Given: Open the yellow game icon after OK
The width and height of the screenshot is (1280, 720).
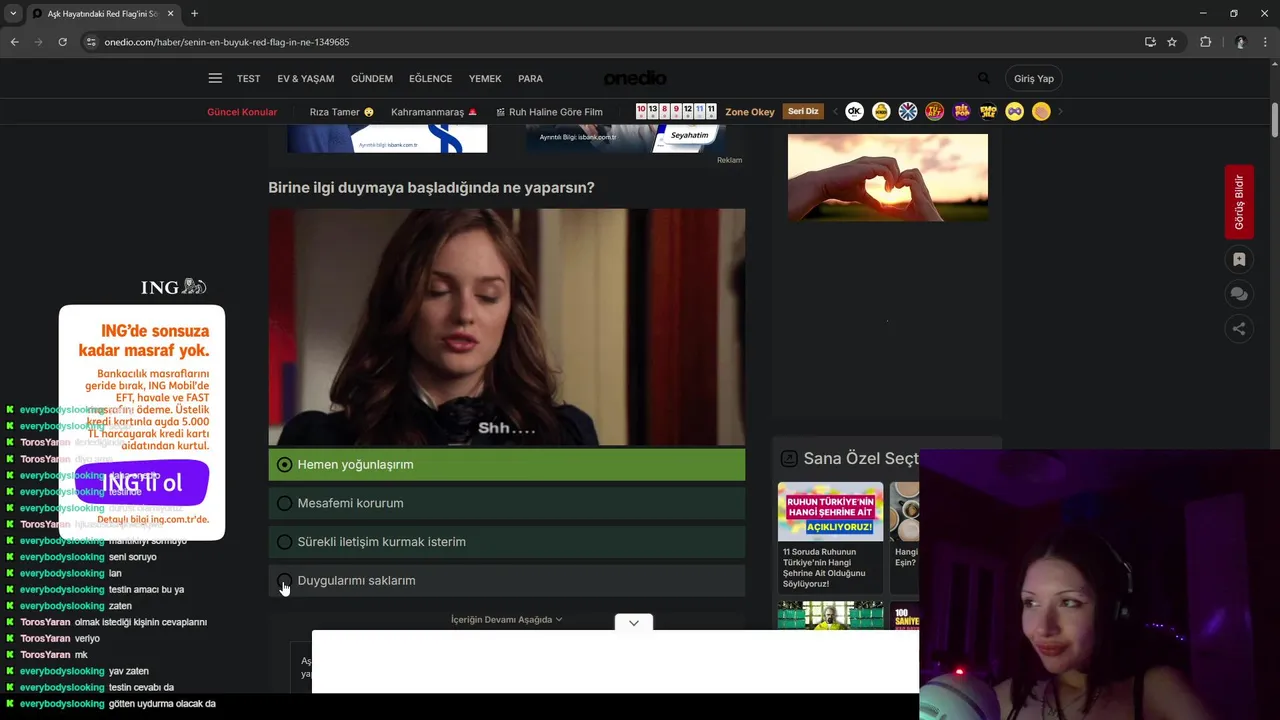Looking at the screenshot, I should coord(881,112).
